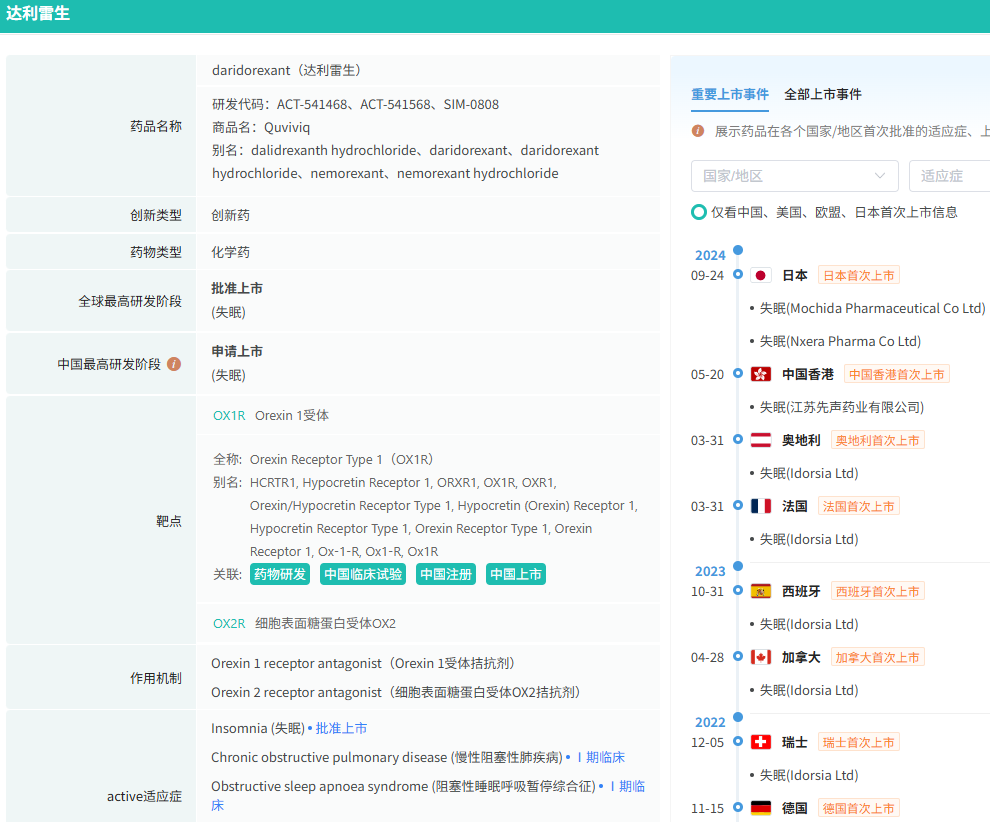The image size is (990, 822).
Task: Click the 日本首次上市 label tag
Action: point(858,275)
